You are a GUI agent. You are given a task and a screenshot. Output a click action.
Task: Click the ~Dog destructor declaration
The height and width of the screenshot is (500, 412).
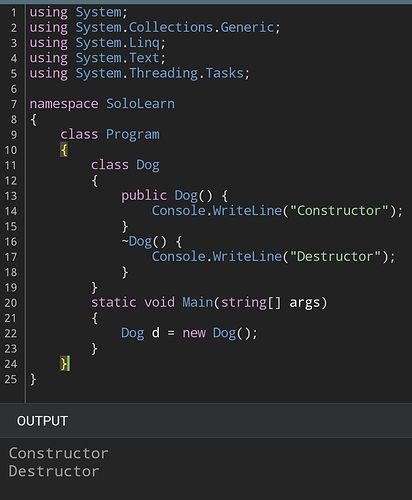144,241
